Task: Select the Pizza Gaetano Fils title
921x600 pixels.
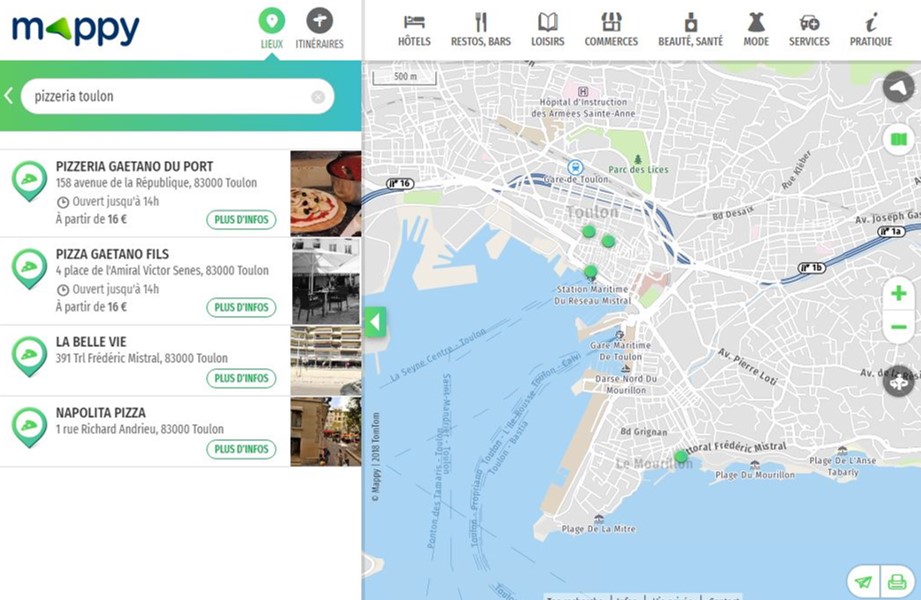Action: tap(112, 254)
